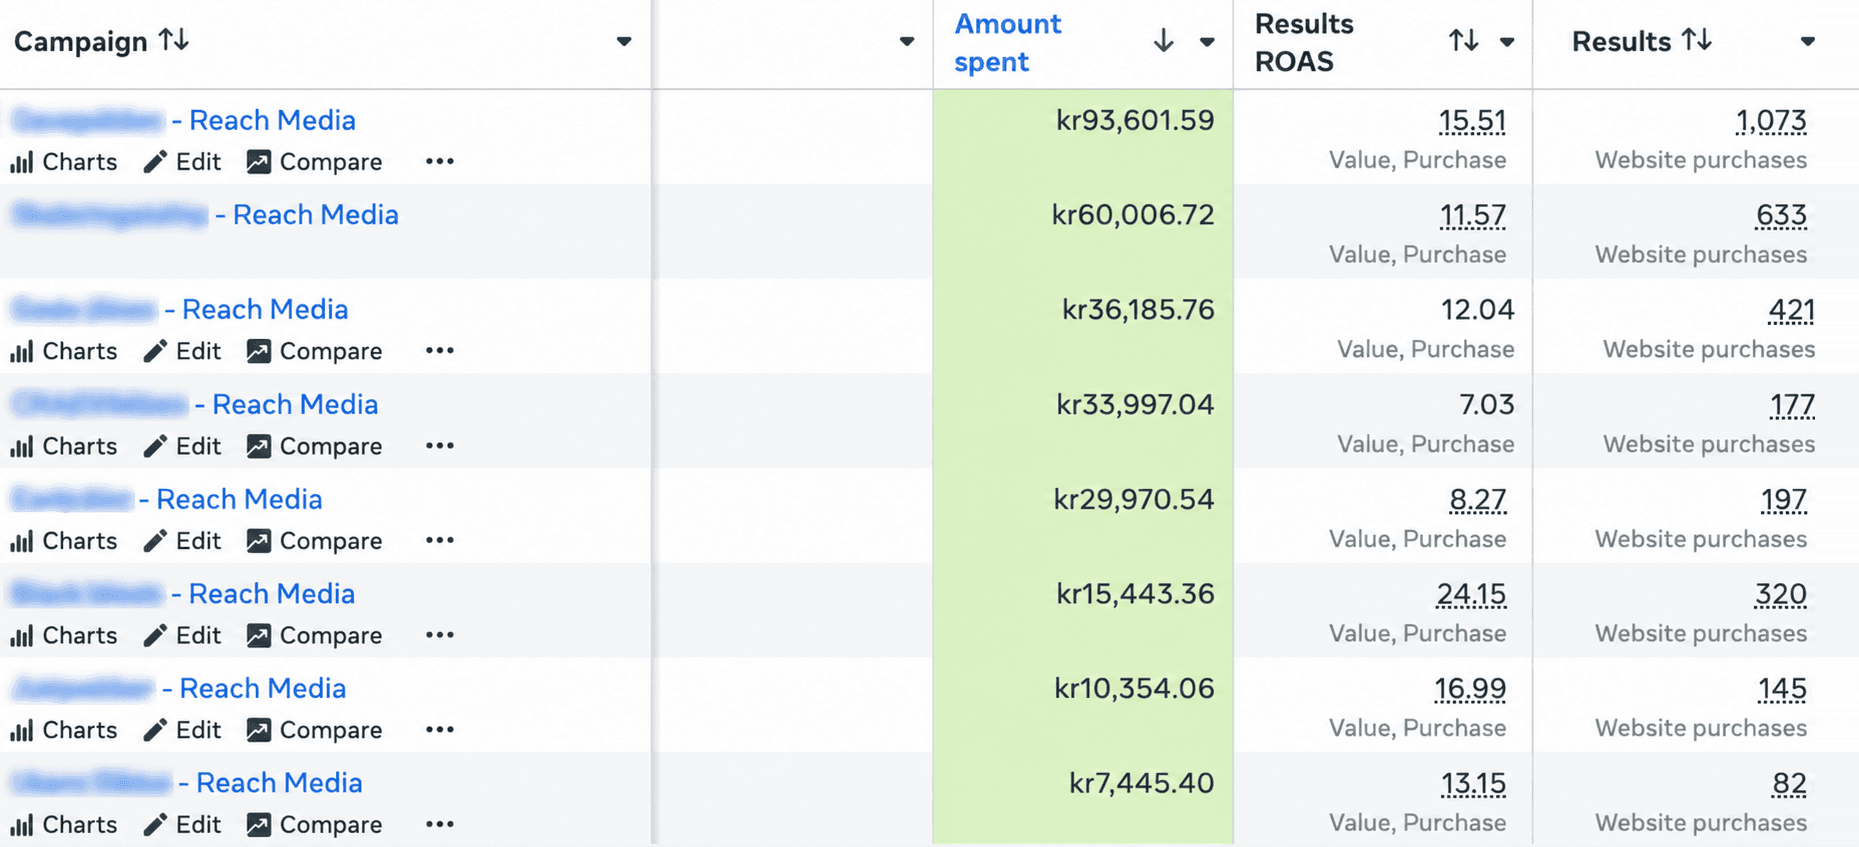Show Charts for the kr29,970.54 campaign
Image resolution: width=1859 pixels, height=847 pixels.
64,541
